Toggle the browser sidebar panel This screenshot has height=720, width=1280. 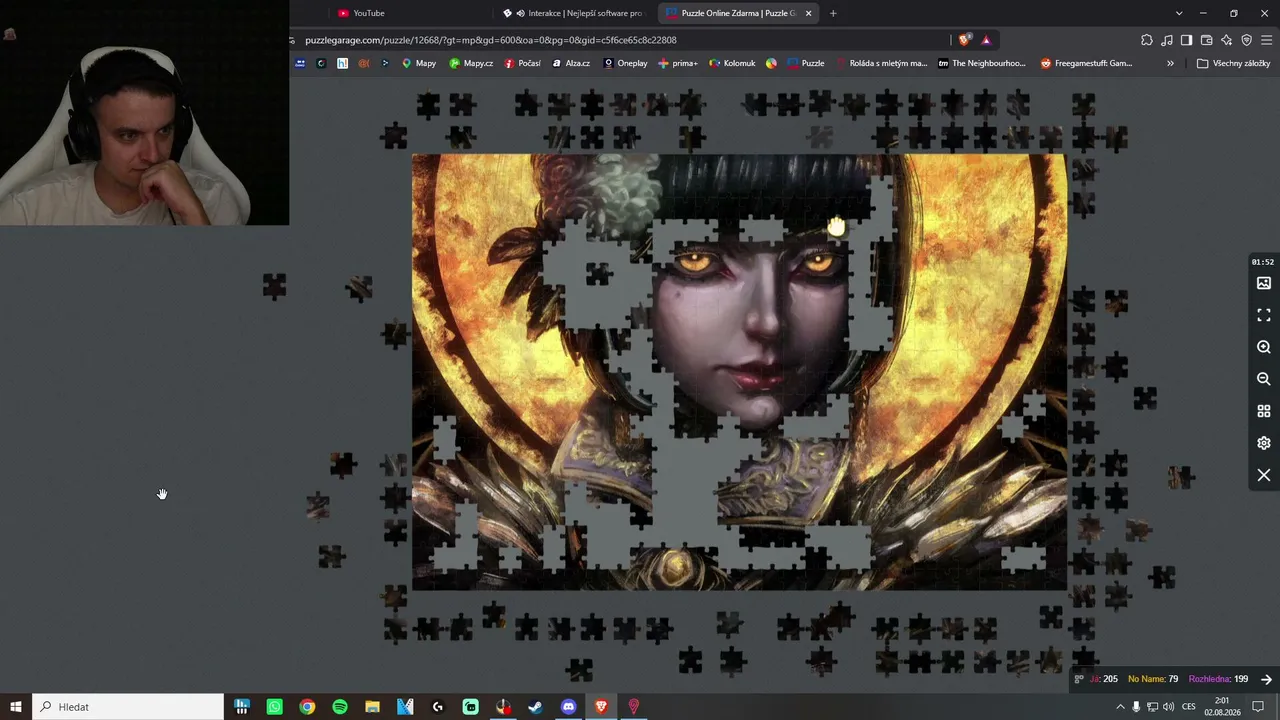click(x=1186, y=40)
